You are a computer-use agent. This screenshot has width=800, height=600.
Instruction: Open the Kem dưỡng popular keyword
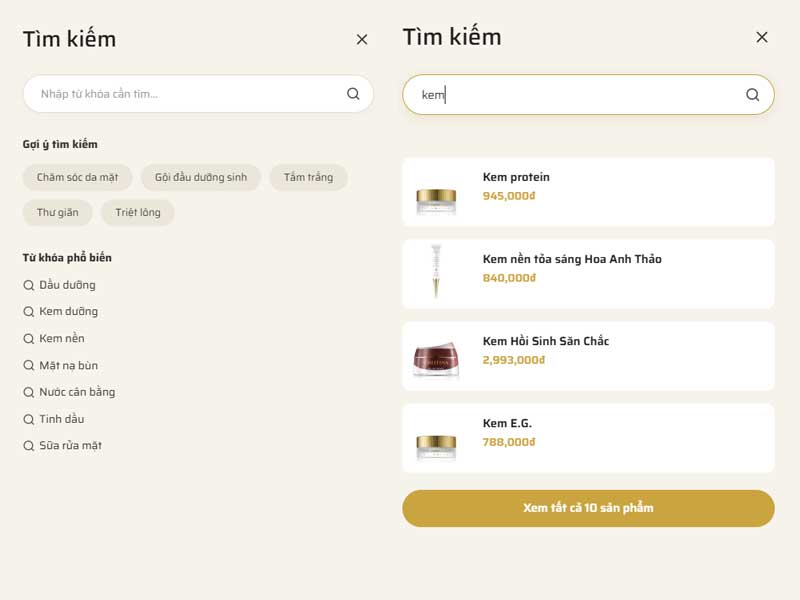pos(68,311)
